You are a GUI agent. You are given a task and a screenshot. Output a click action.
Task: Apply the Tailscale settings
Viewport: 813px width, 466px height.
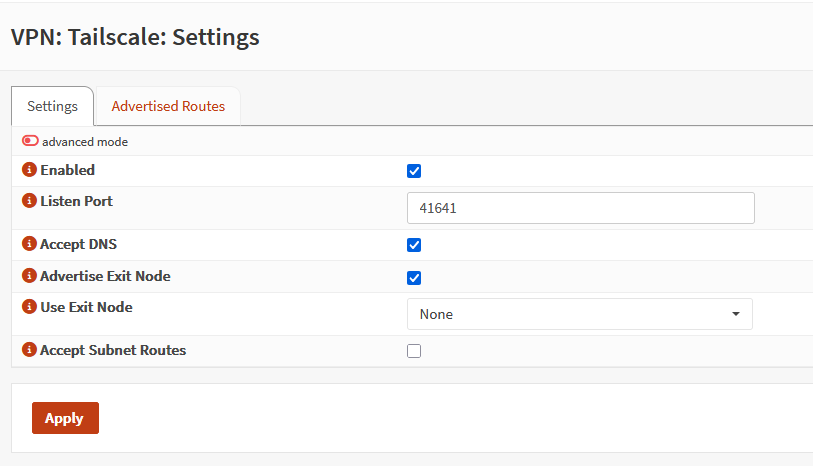(65, 418)
